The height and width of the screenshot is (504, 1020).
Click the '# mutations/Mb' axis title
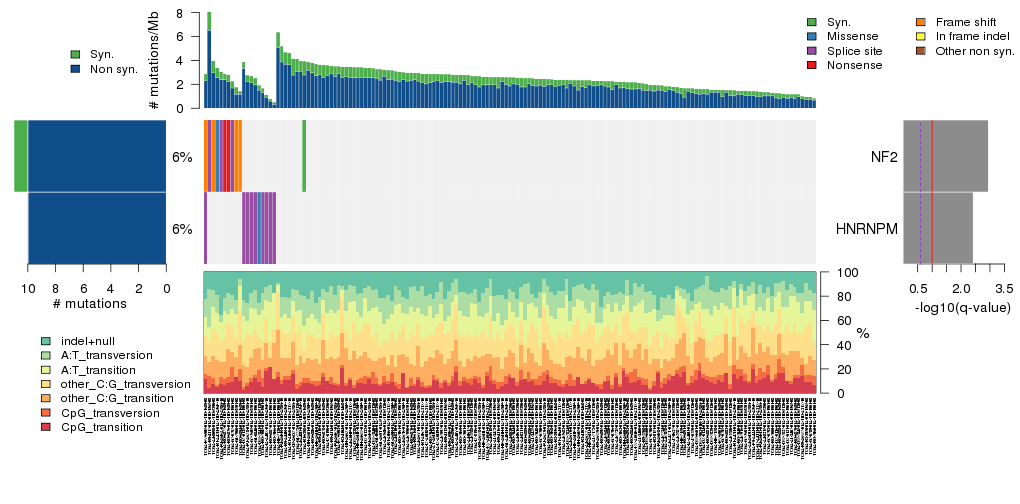(154, 62)
